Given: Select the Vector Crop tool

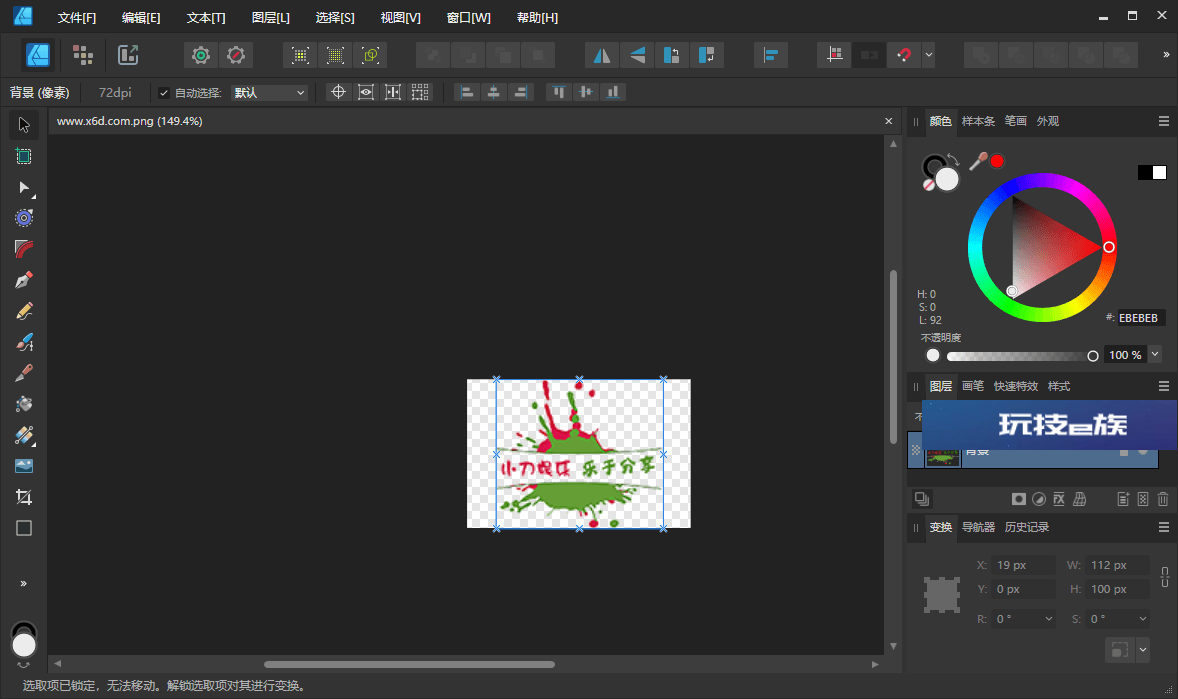Looking at the screenshot, I should click(24, 497).
